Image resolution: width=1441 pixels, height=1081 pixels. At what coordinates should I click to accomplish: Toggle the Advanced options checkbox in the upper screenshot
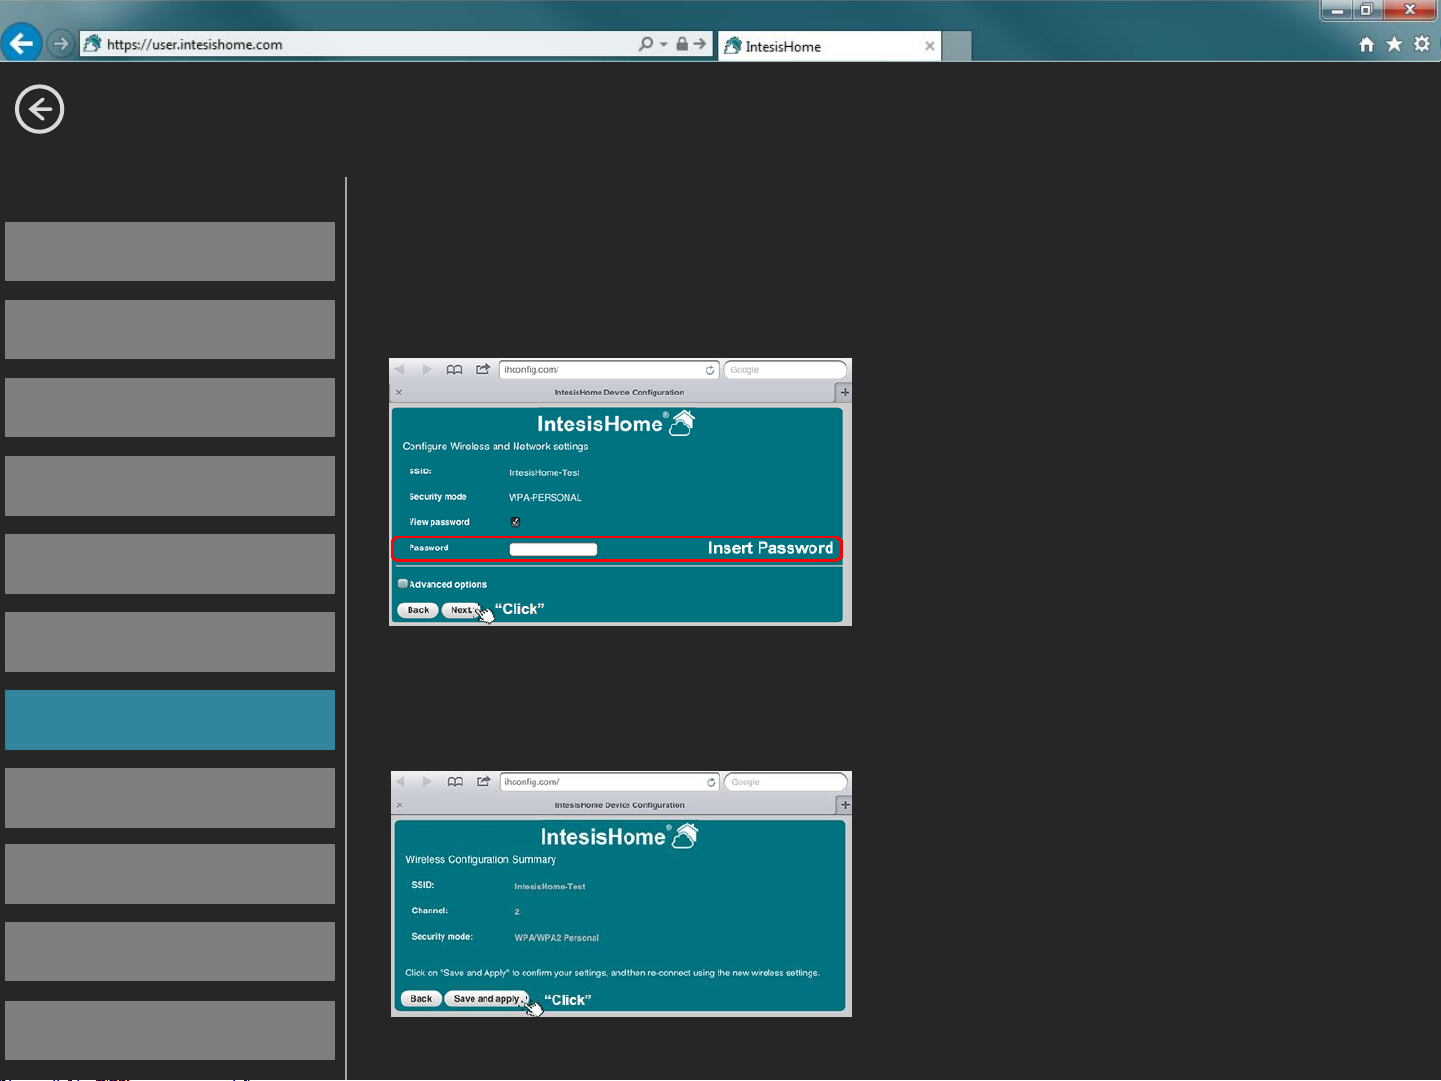point(403,584)
